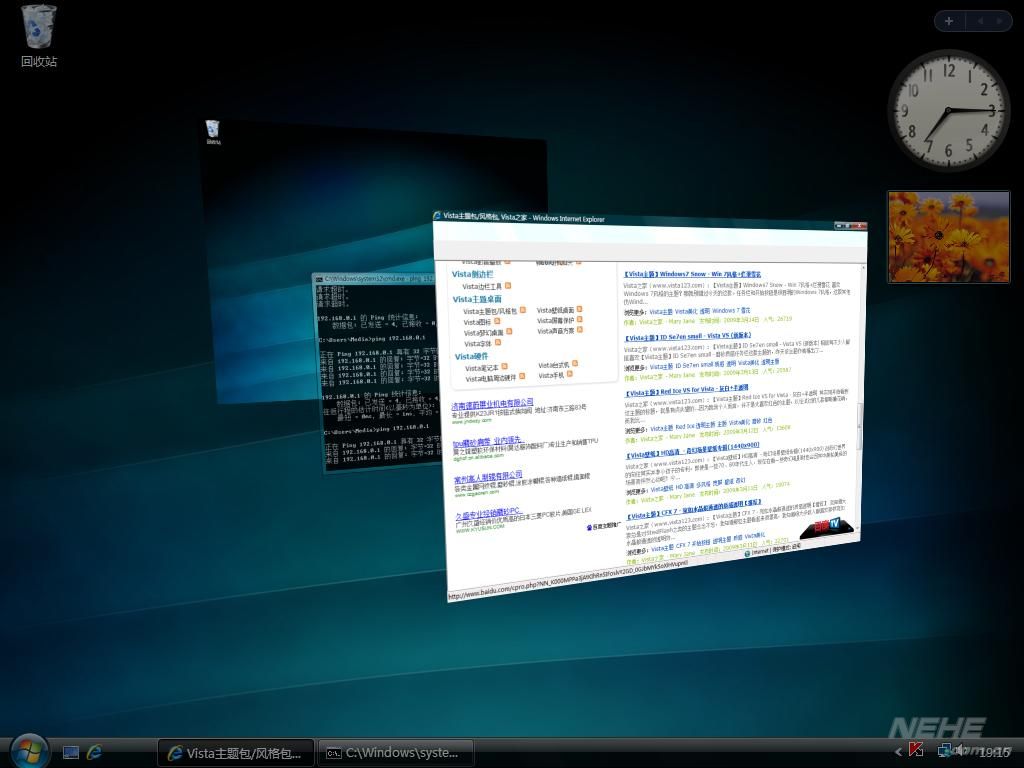The image size is (1024, 768).
Task: Open the ID Se7en small Vista VS article link
Action: pyautogui.click(x=688, y=337)
